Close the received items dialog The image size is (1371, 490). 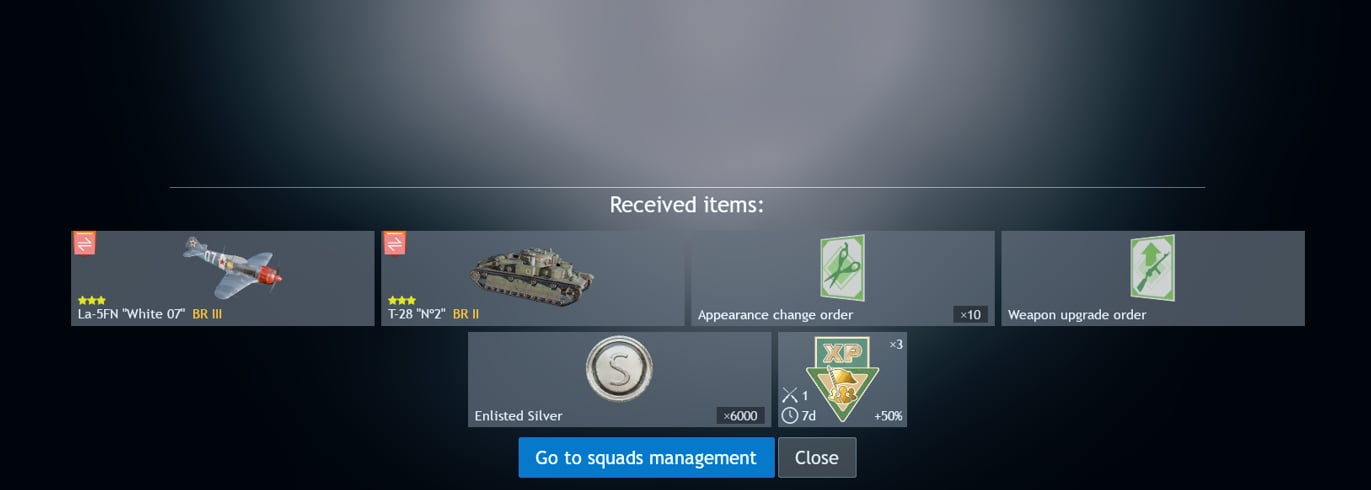pyautogui.click(x=817, y=457)
